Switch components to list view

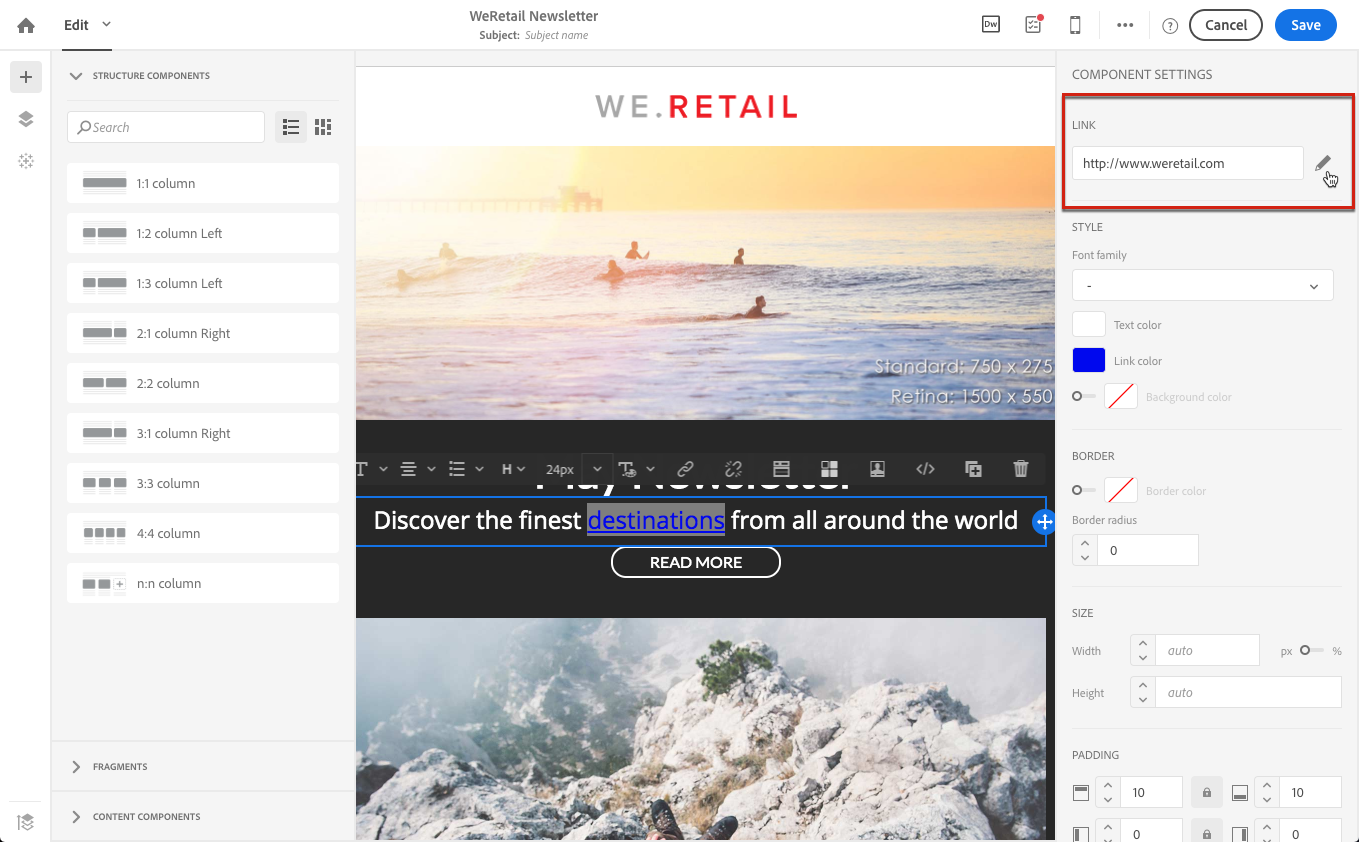point(291,127)
